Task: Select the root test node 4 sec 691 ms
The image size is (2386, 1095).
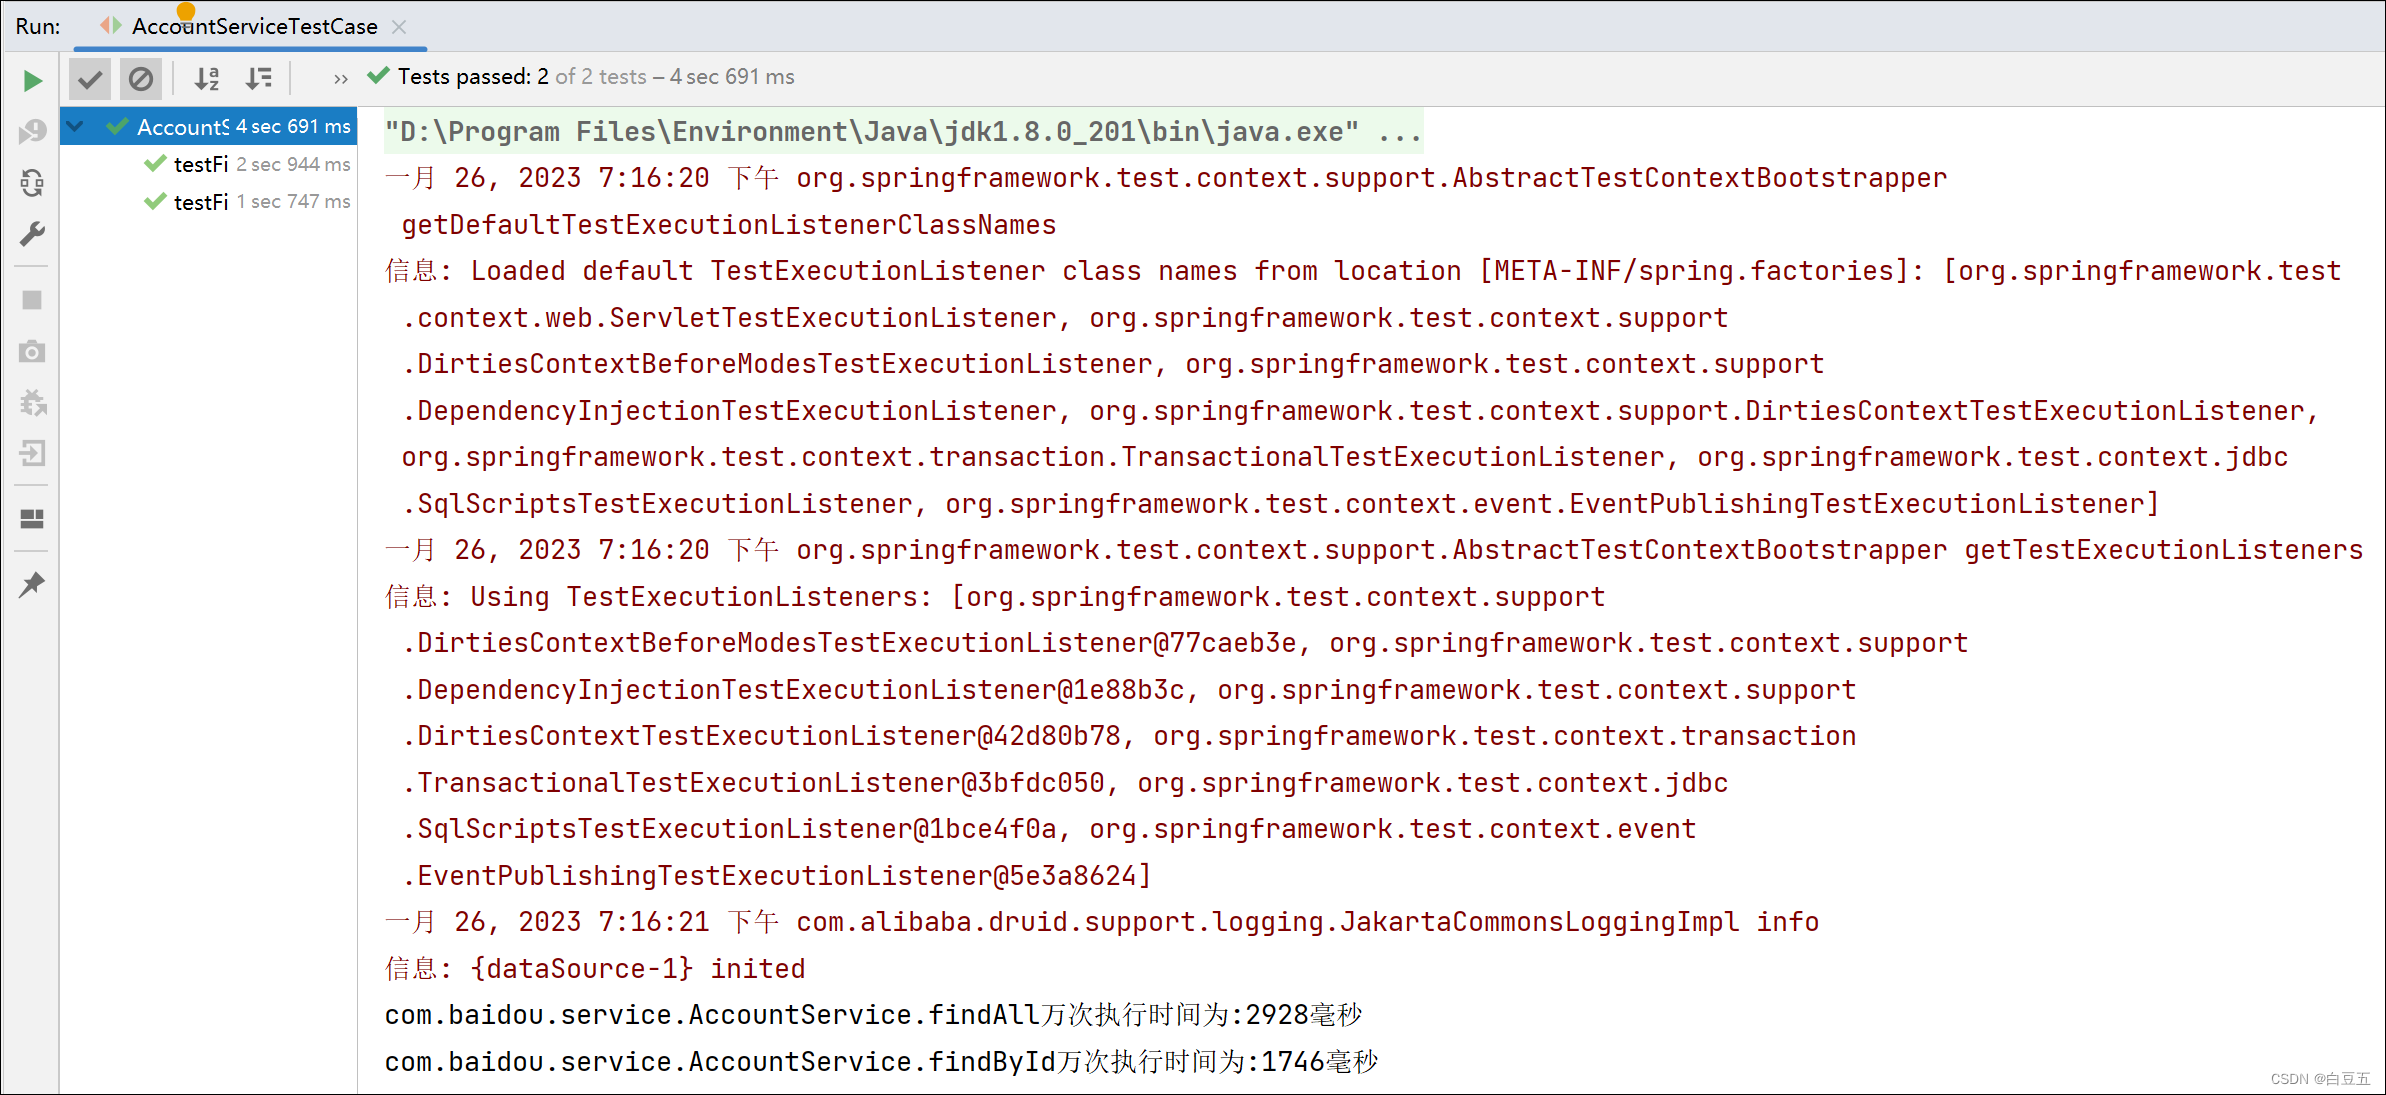Action: (x=209, y=126)
